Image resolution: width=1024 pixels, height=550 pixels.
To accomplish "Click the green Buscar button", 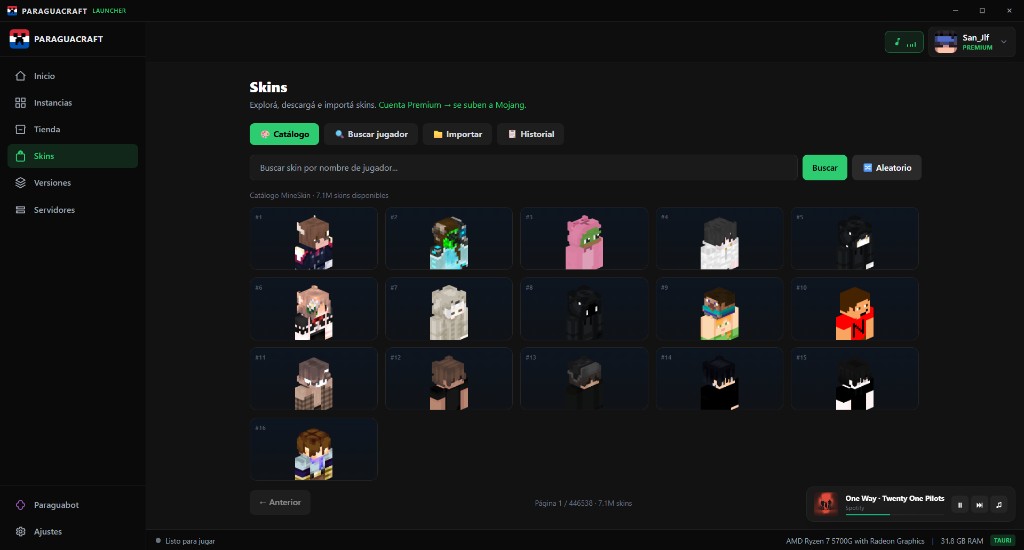I will pos(824,168).
